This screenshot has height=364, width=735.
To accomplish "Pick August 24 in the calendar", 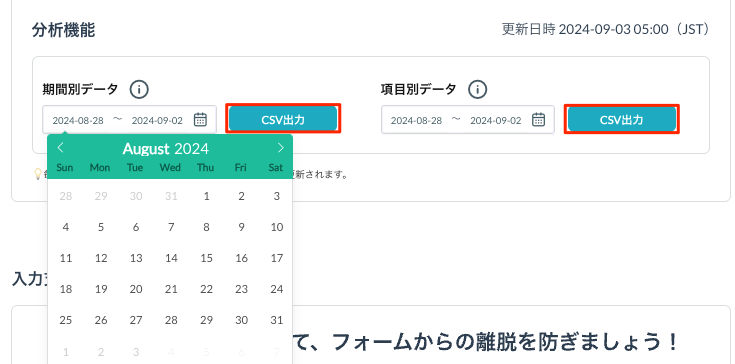I will click(x=277, y=289).
